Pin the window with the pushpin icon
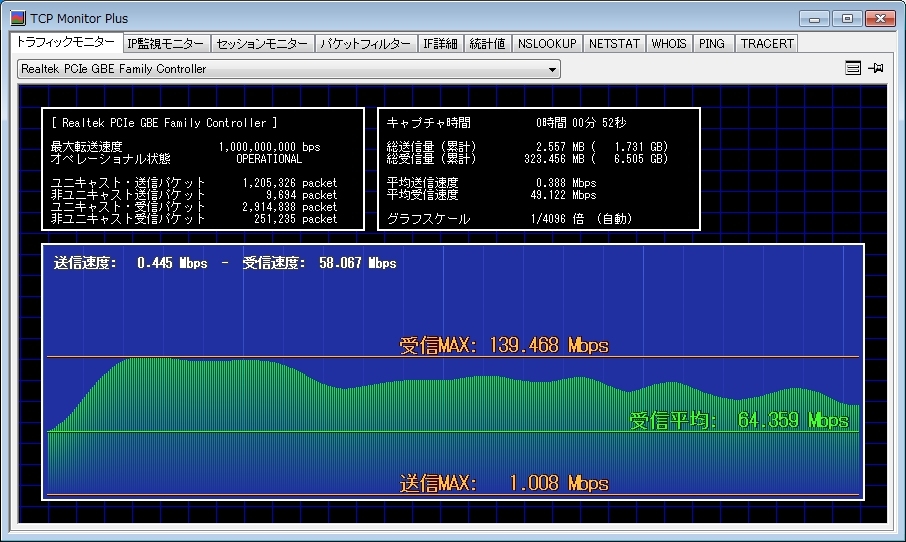 (x=876, y=68)
